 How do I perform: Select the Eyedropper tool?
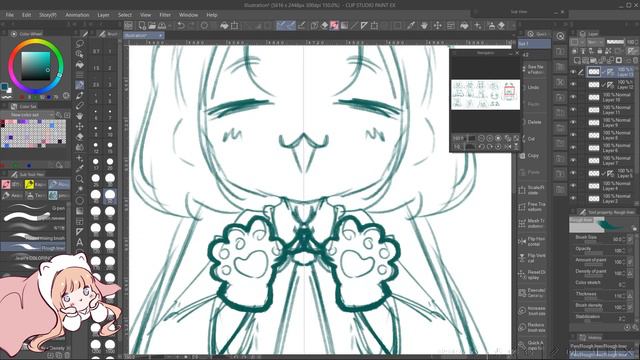(80, 168)
